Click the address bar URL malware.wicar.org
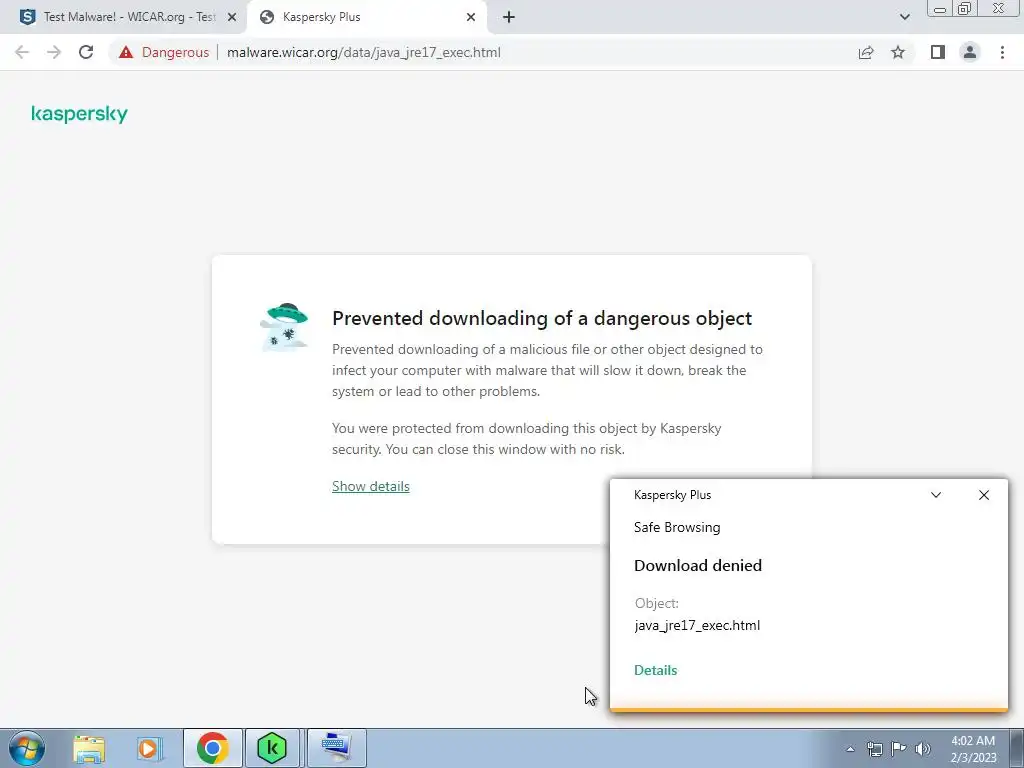The height and width of the screenshot is (768, 1024). [364, 52]
